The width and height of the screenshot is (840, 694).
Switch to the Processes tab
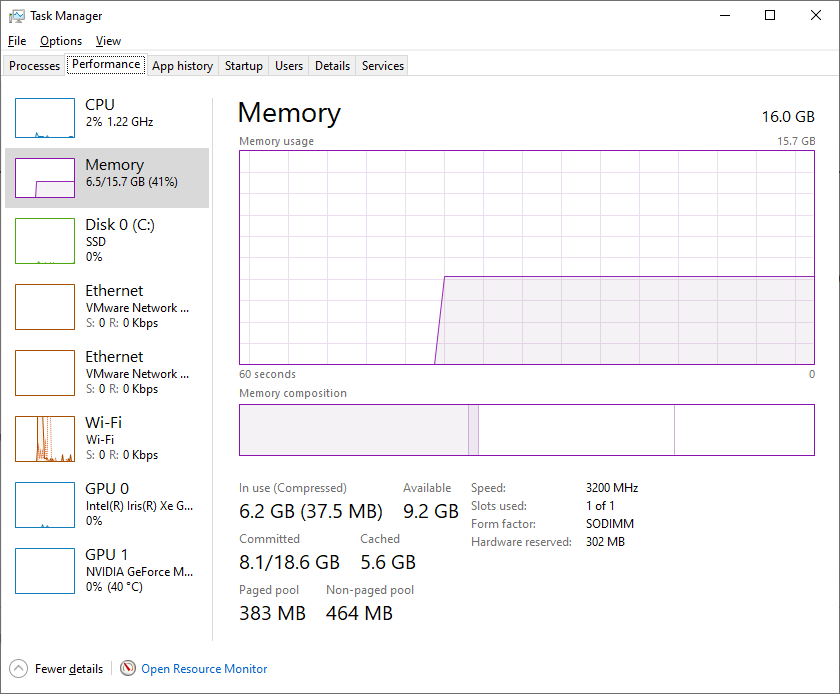click(x=34, y=66)
